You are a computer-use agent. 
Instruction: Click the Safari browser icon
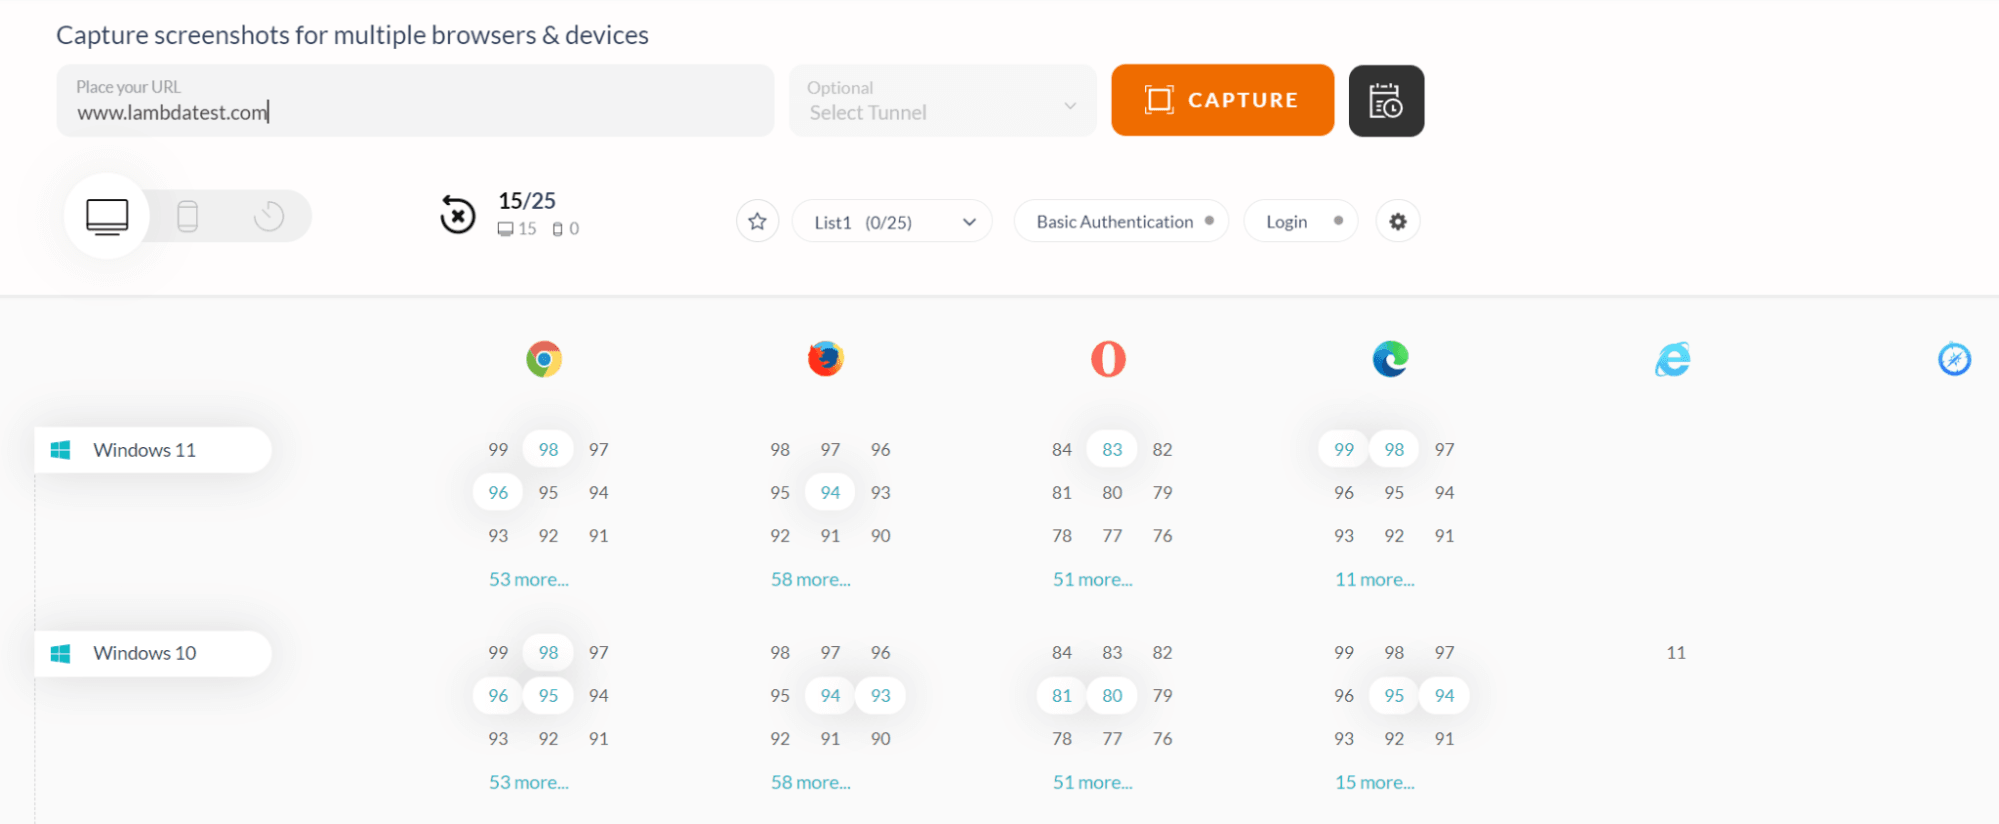pyautogui.click(x=1954, y=359)
